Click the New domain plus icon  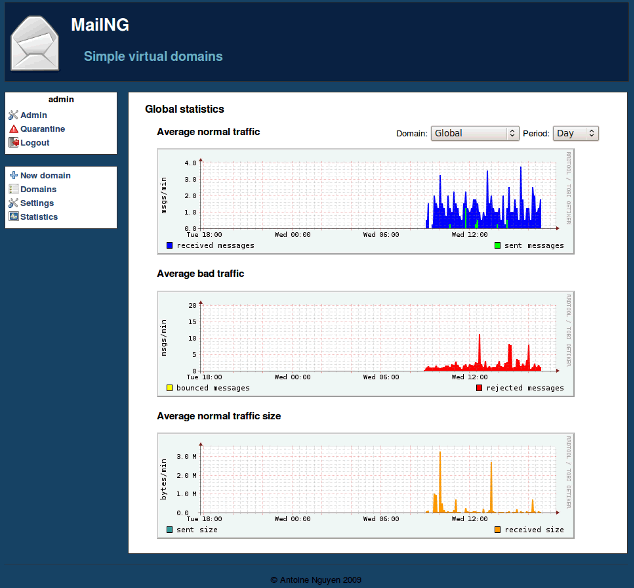point(13,176)
